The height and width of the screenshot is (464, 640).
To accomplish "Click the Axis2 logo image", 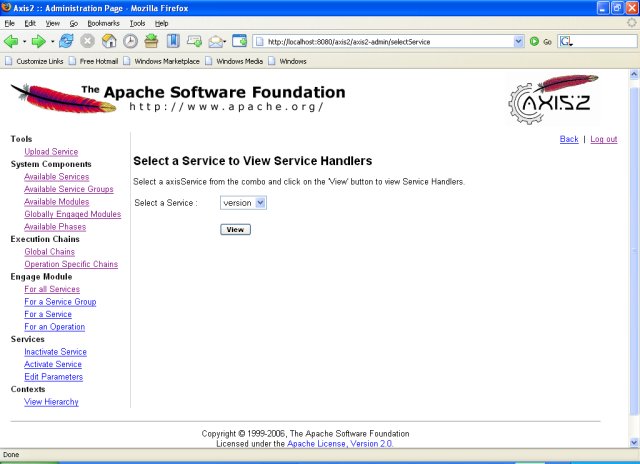I will tap(553, 100).
